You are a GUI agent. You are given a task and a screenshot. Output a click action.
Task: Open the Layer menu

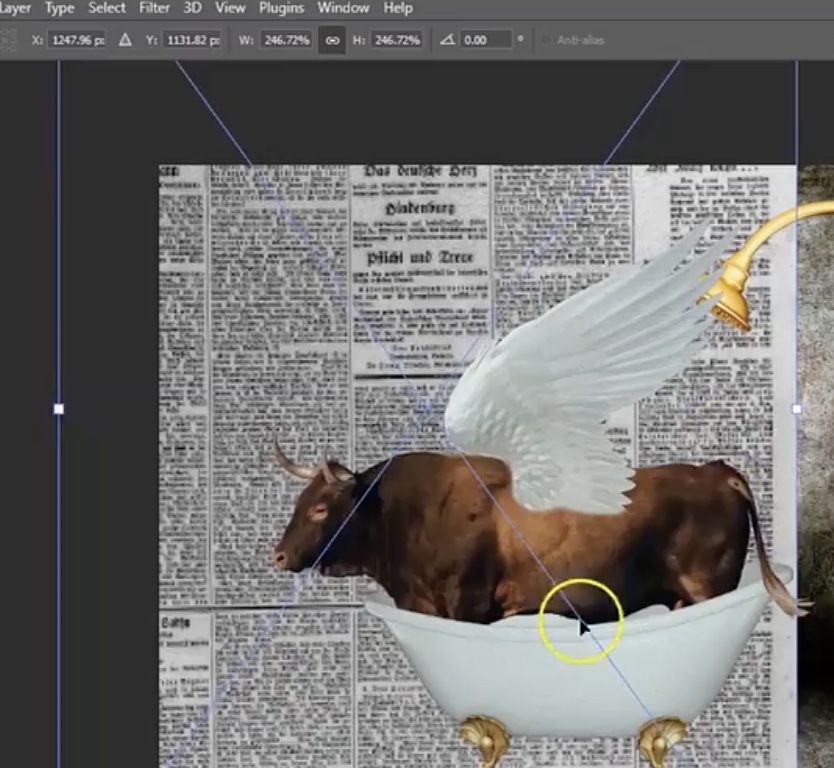coord(15,8)
